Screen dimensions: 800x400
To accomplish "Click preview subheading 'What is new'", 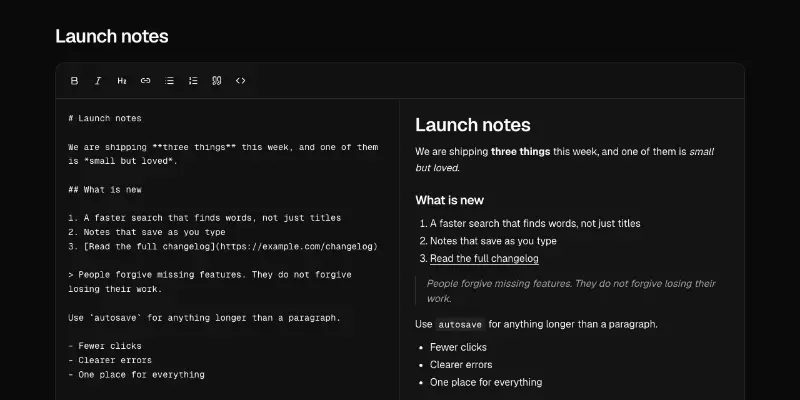I will [x=449, y=201].
